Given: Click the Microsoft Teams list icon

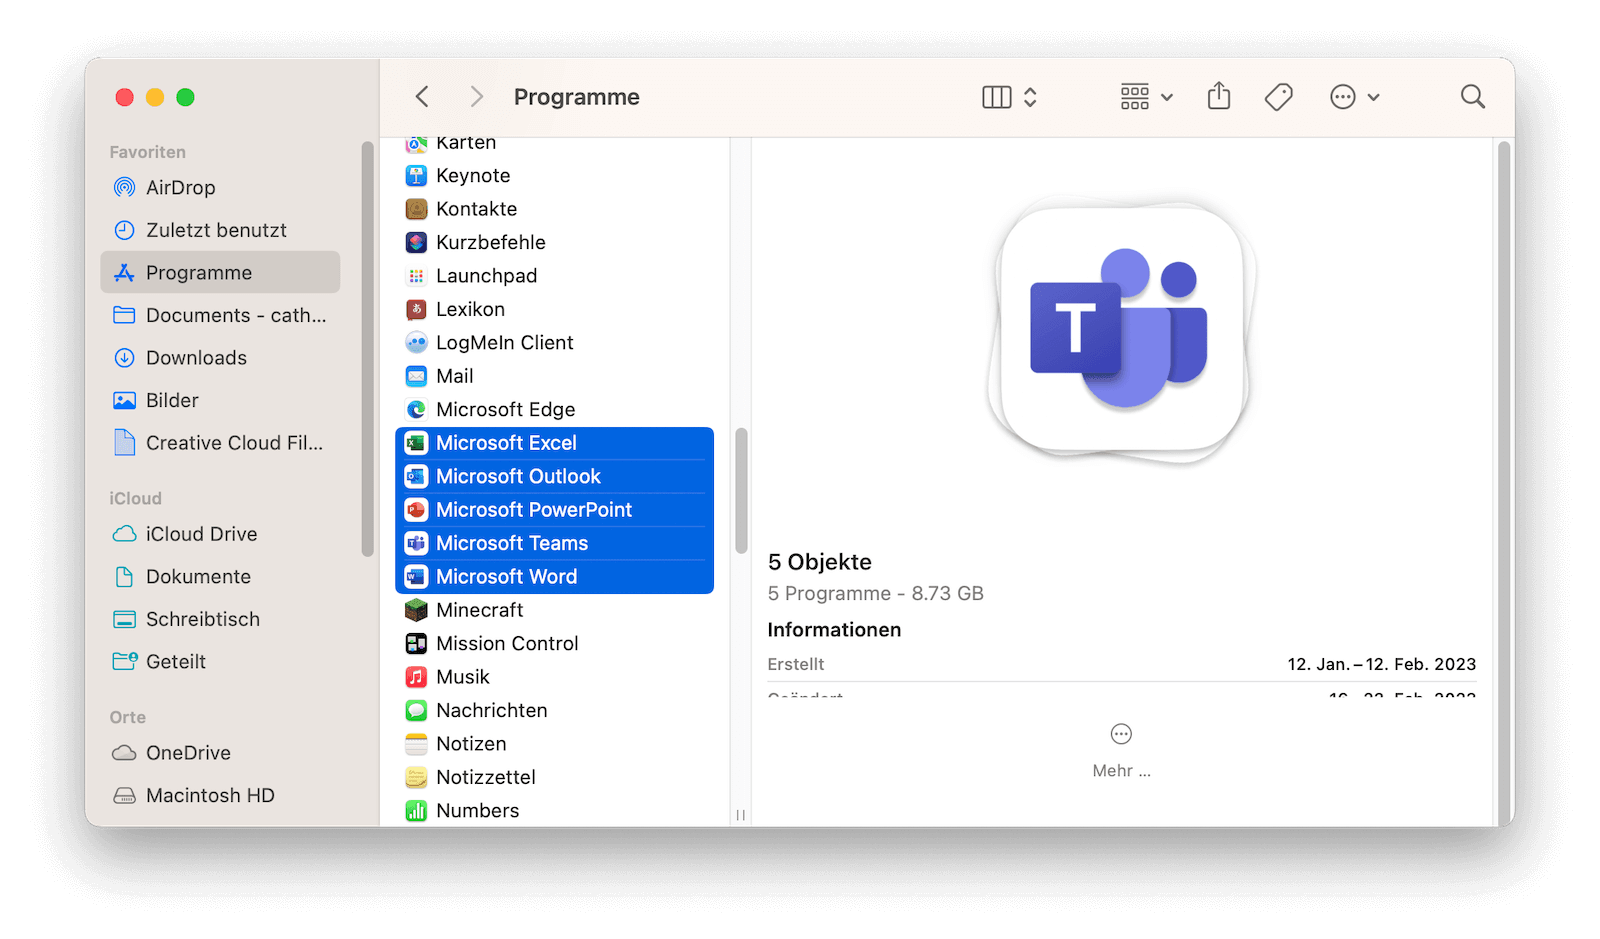Looking at the screenshot, I should [416, 544].
